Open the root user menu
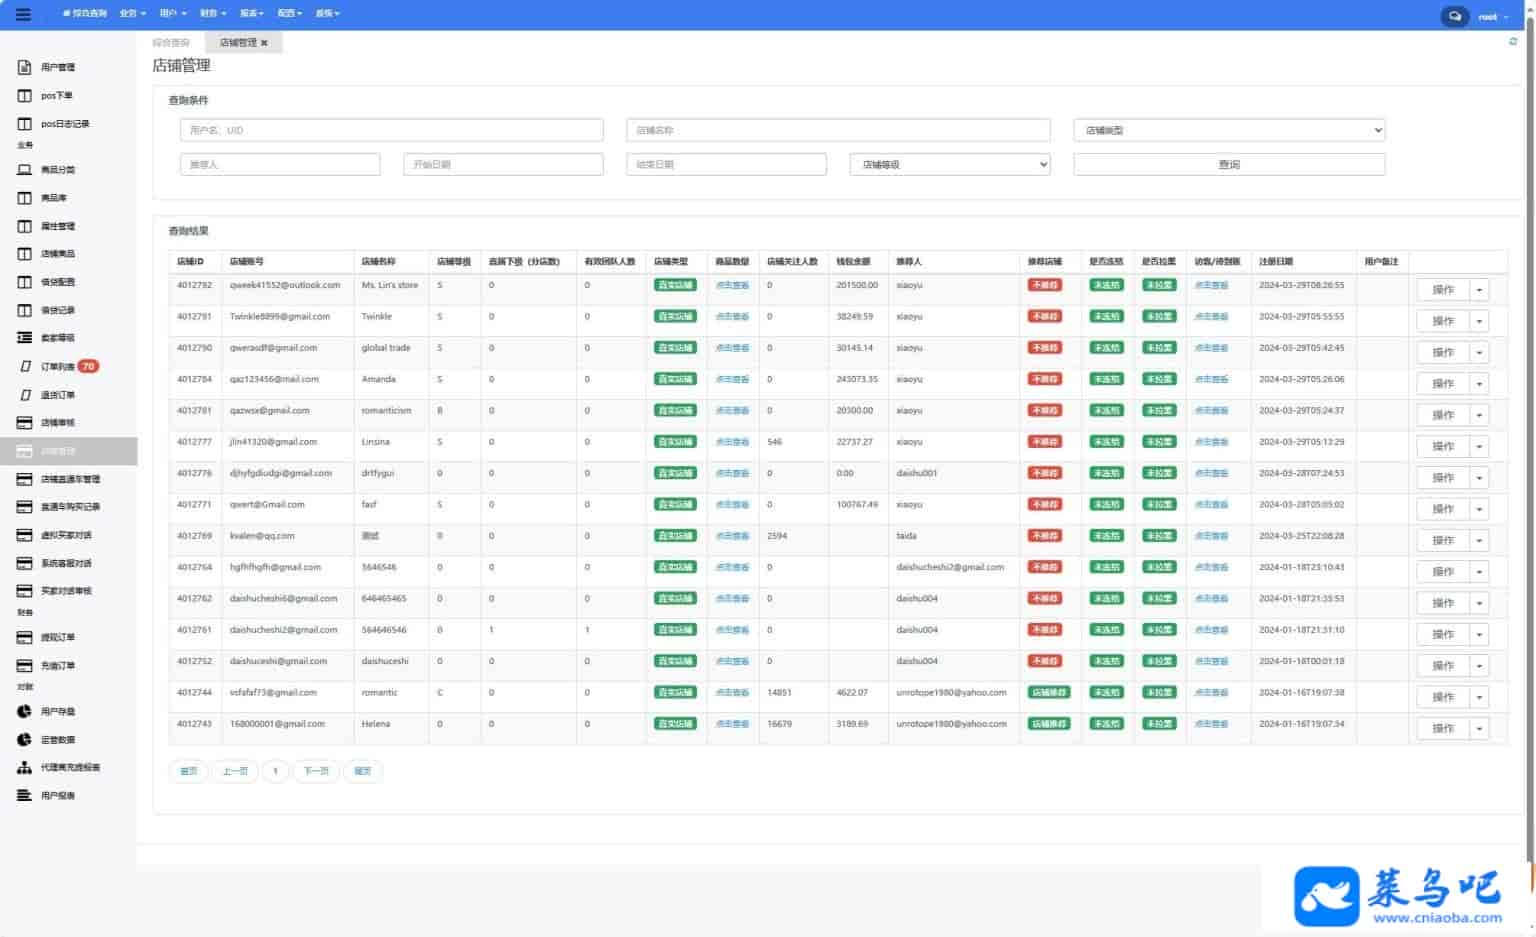Viewport: 1536px width, 937px height. point(1493,16)
